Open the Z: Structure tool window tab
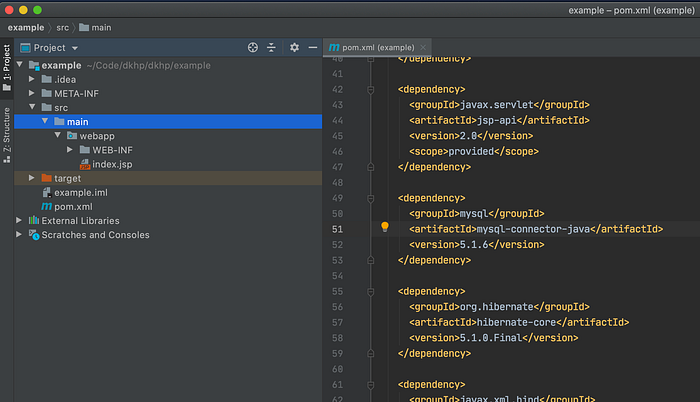The width and height of the screenshot is (700, 402). point(7,135)
